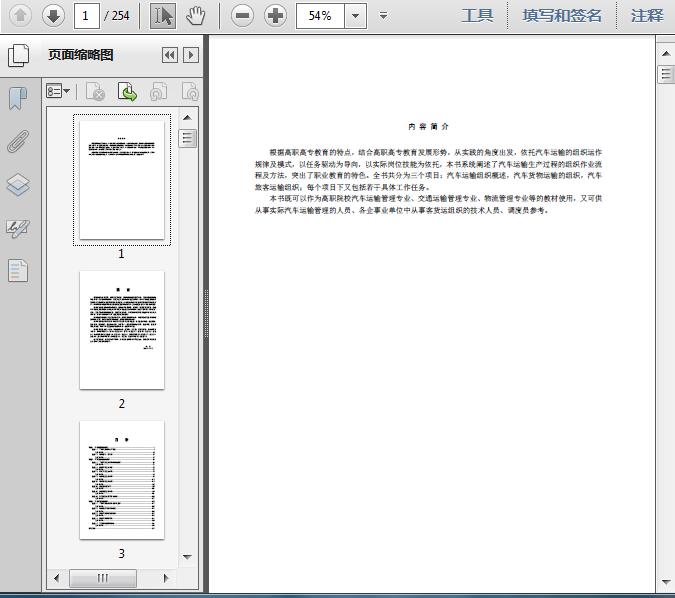Click the page label 3 under thumbnail
675x598 pixels.
tap(122, 553)
